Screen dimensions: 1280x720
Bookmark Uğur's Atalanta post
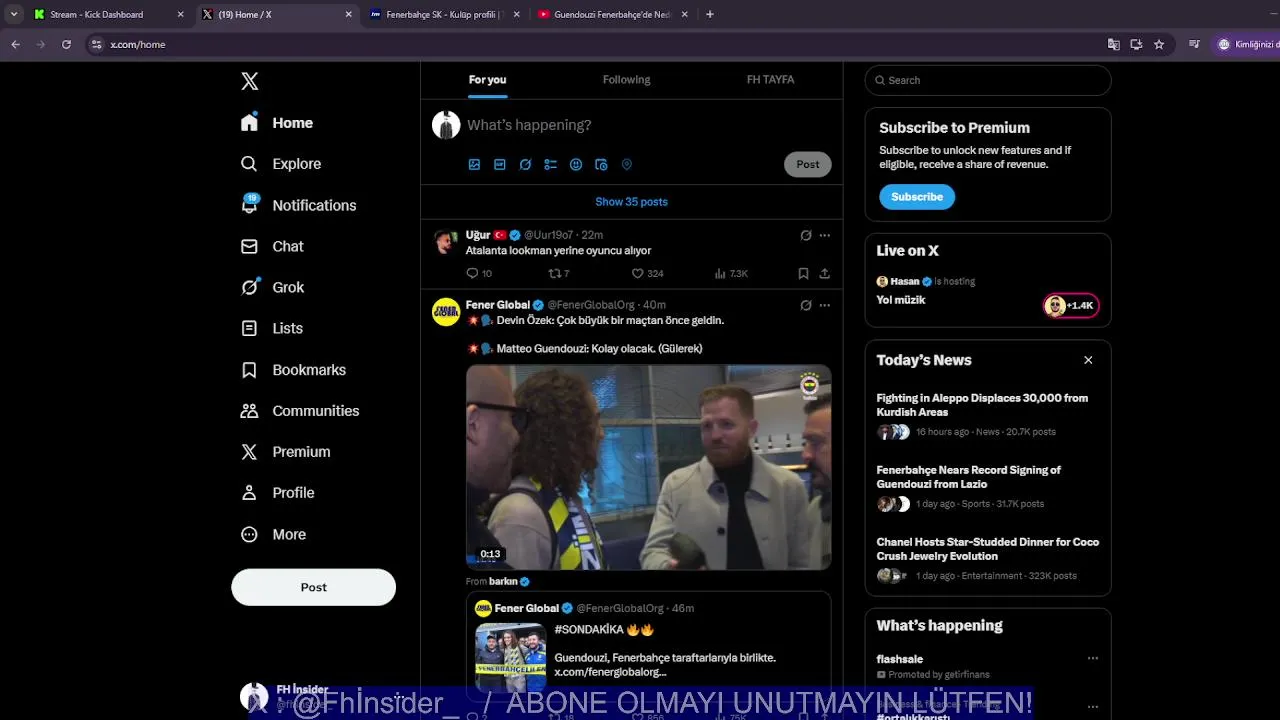point(803,273)
